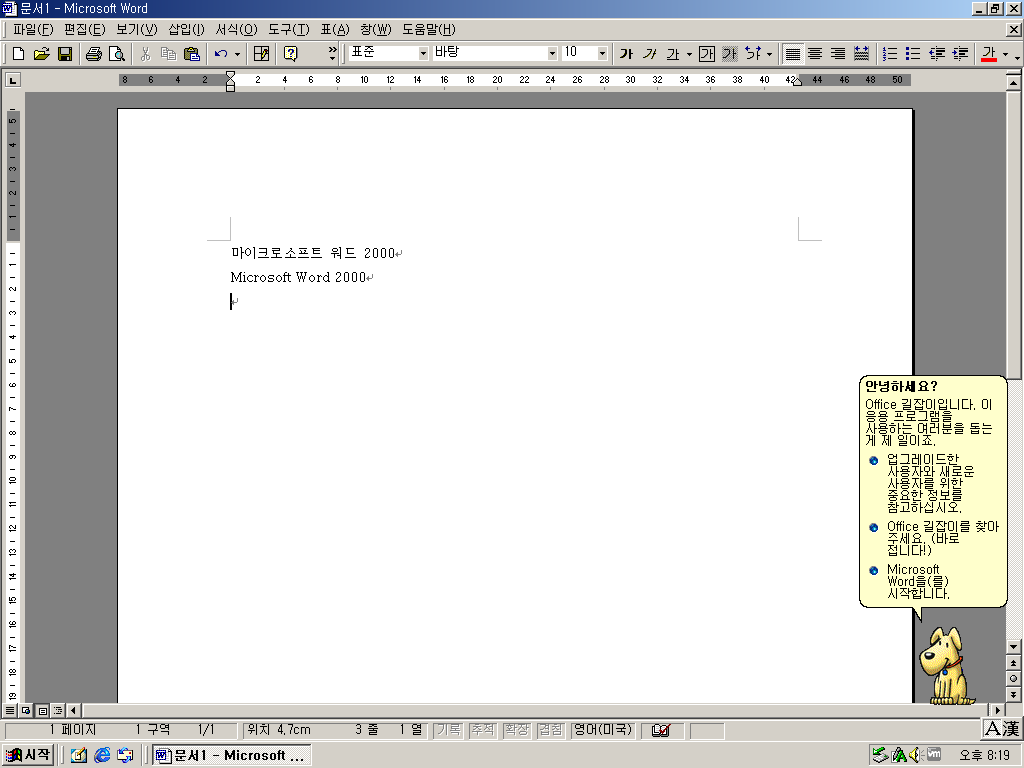Open the 시작 Start button

click(x=27, y=755)
